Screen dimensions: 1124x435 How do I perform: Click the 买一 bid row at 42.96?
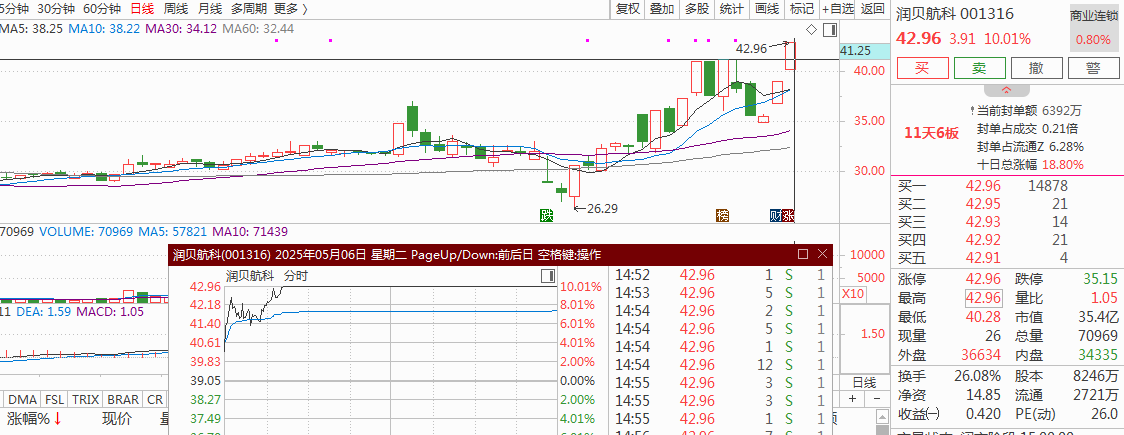point(1006,186)
